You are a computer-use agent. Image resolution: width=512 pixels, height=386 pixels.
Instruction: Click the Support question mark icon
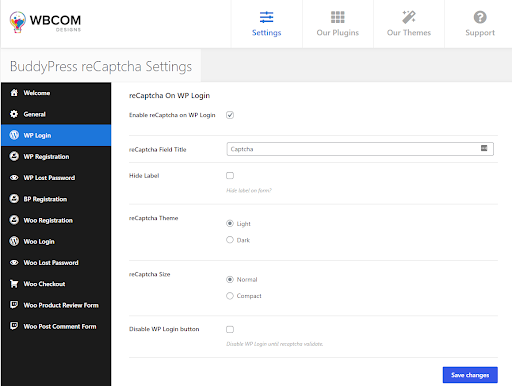[x=480, y=17]
